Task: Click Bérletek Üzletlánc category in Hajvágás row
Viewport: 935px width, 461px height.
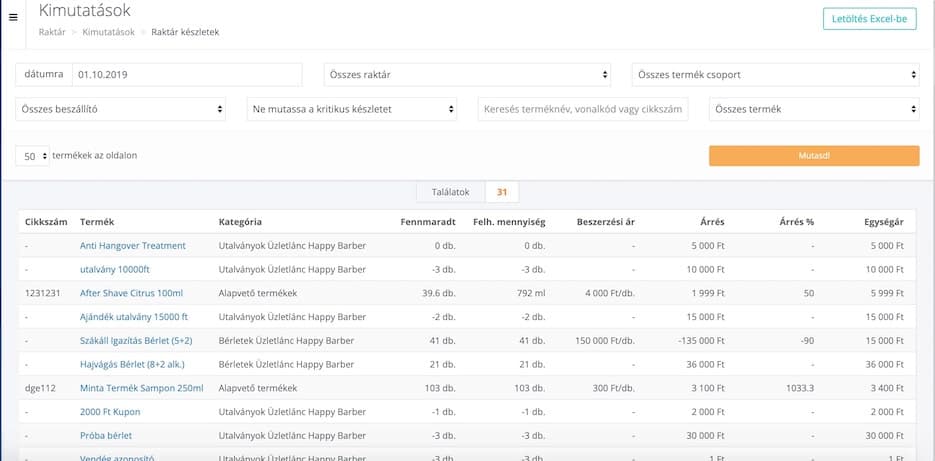Action: [x=286, y=364]
